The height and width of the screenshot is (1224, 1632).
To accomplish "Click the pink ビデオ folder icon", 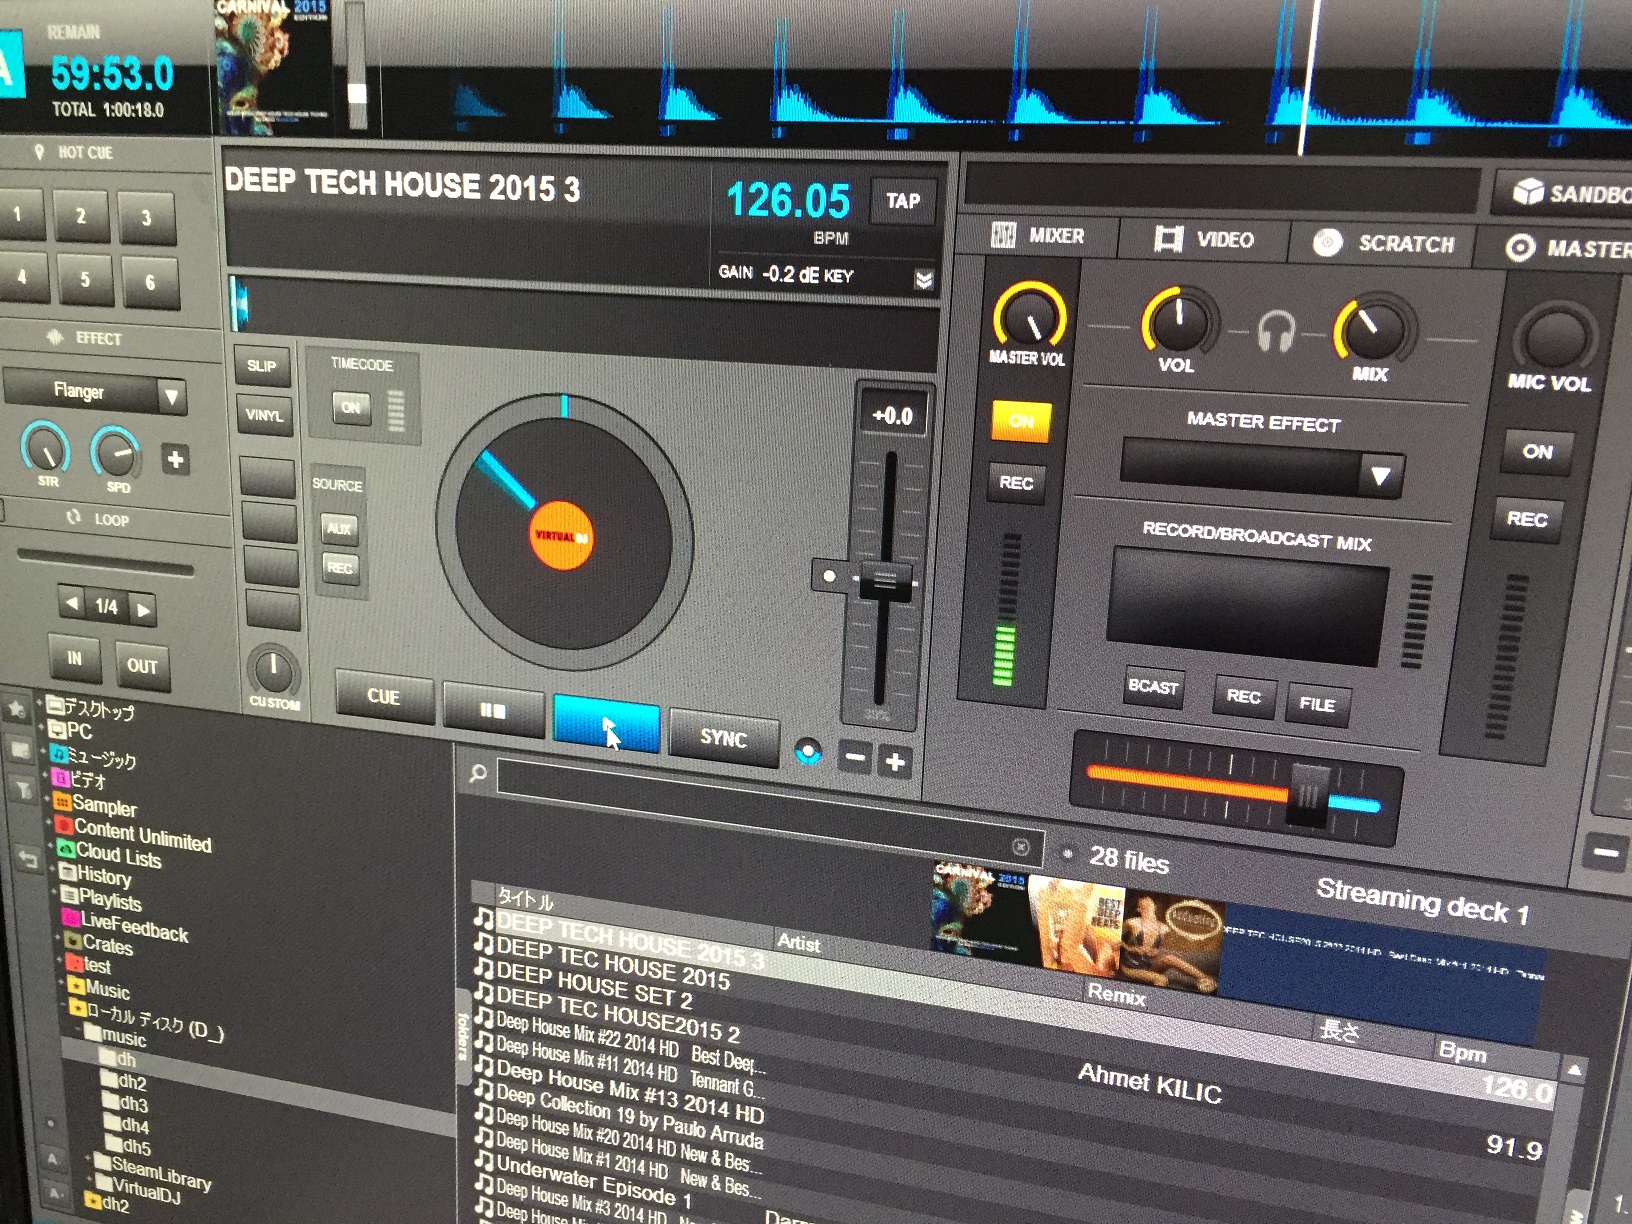I will coord(60,777).
